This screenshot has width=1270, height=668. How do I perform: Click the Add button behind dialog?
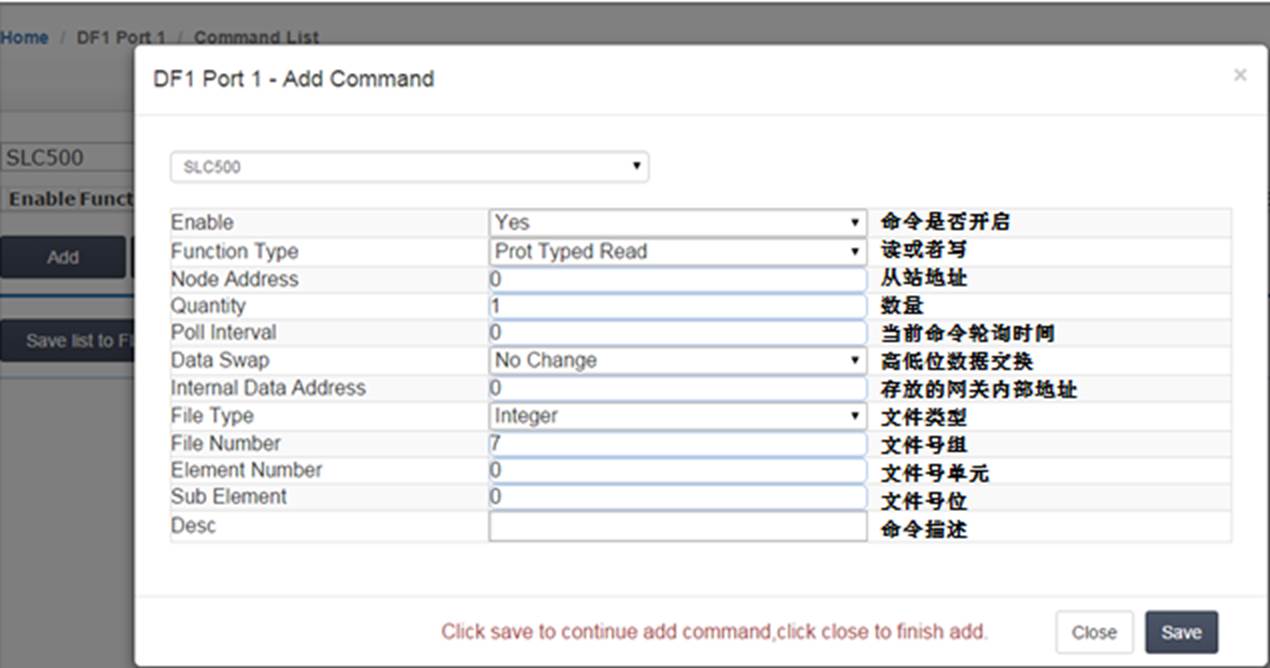point(62,257)
